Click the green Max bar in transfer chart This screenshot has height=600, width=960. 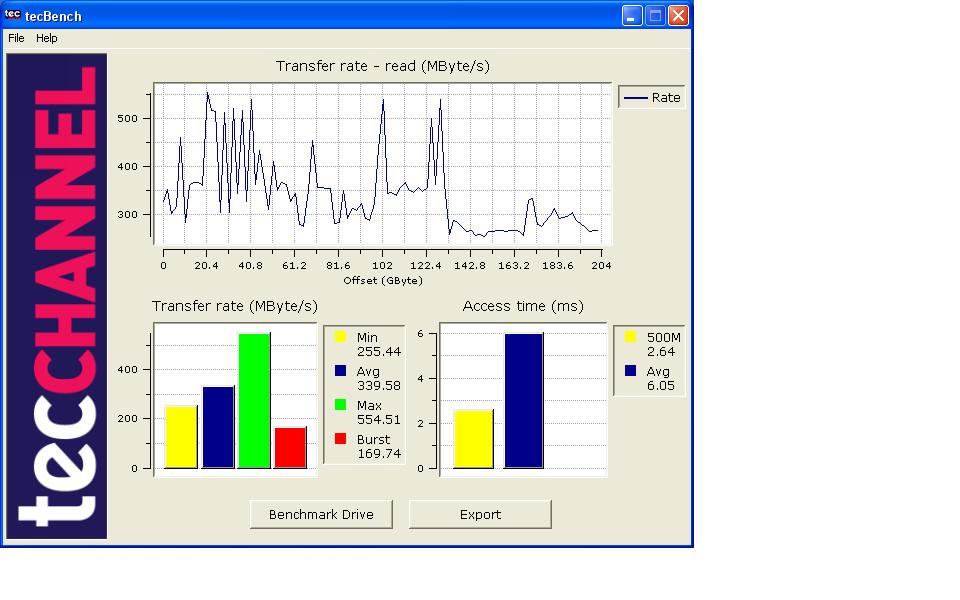254,401
